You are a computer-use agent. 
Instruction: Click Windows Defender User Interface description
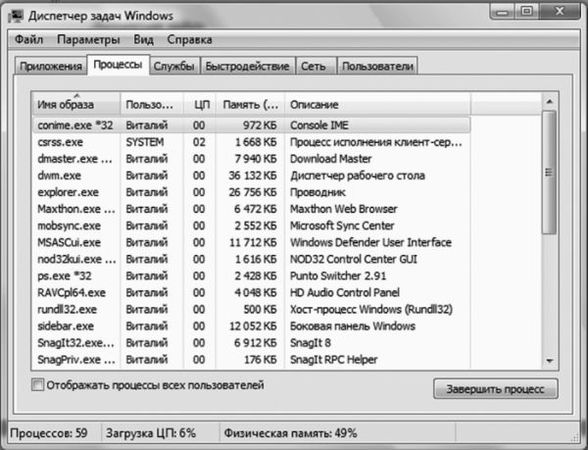[x=370, y=242]
